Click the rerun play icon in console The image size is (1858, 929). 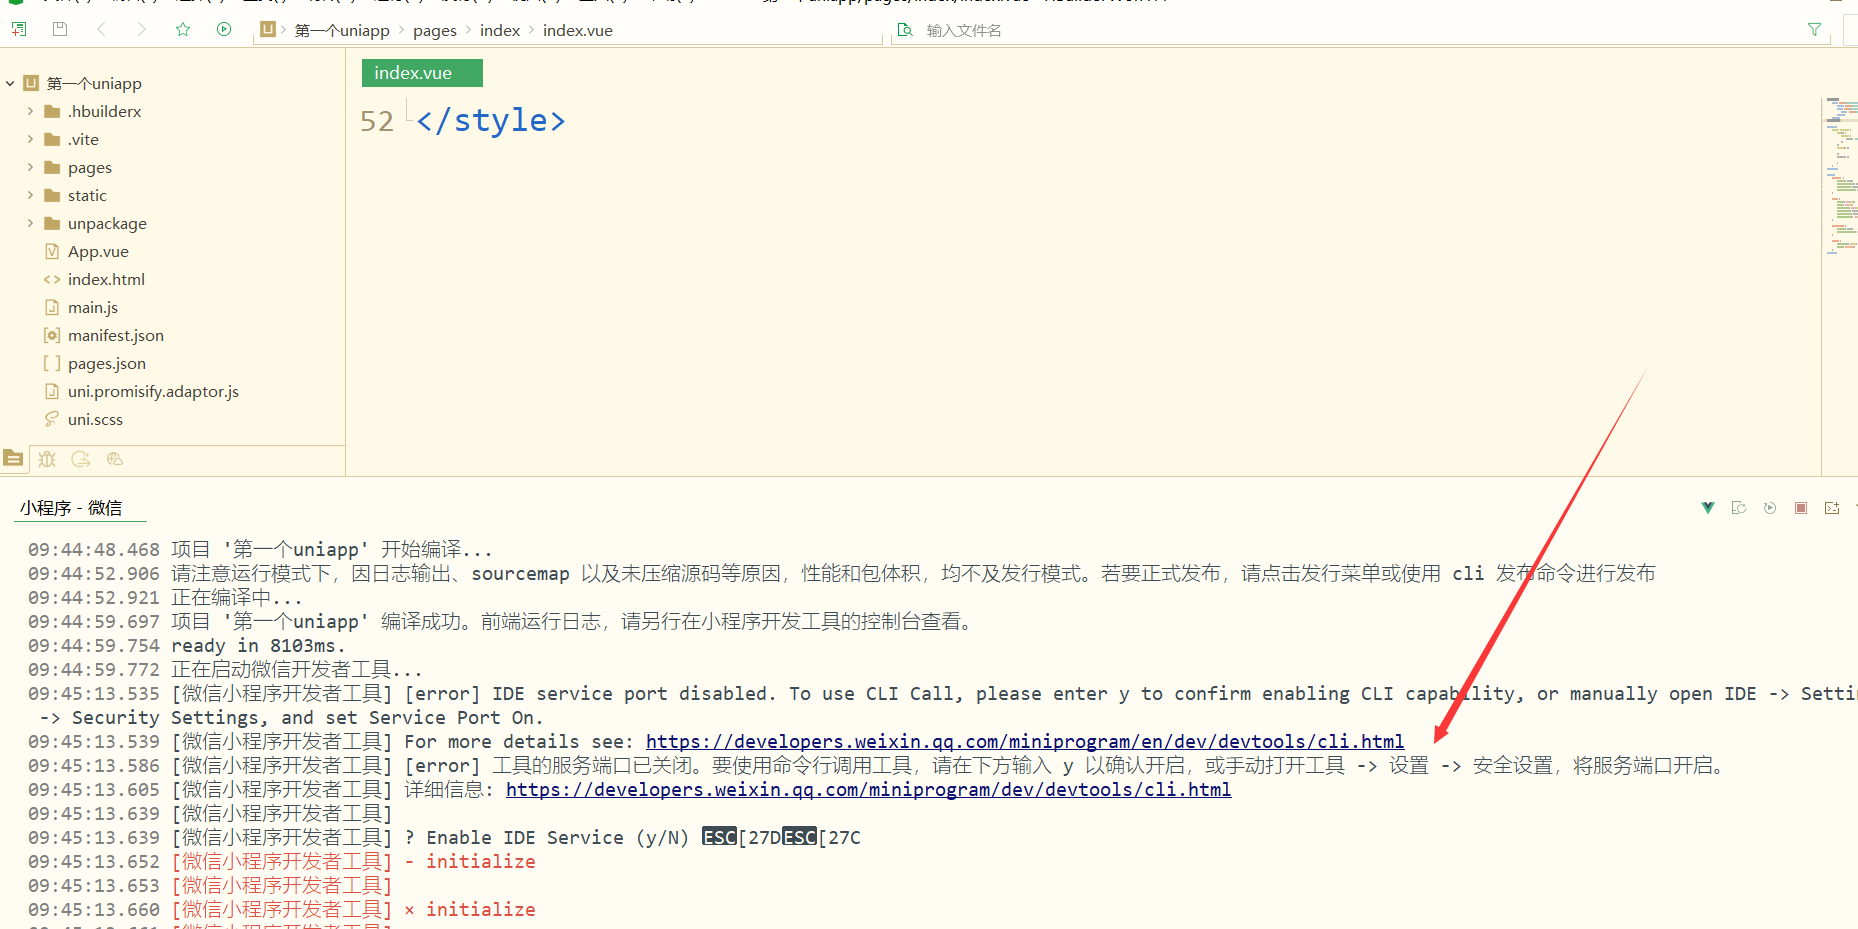point(1770,508)
